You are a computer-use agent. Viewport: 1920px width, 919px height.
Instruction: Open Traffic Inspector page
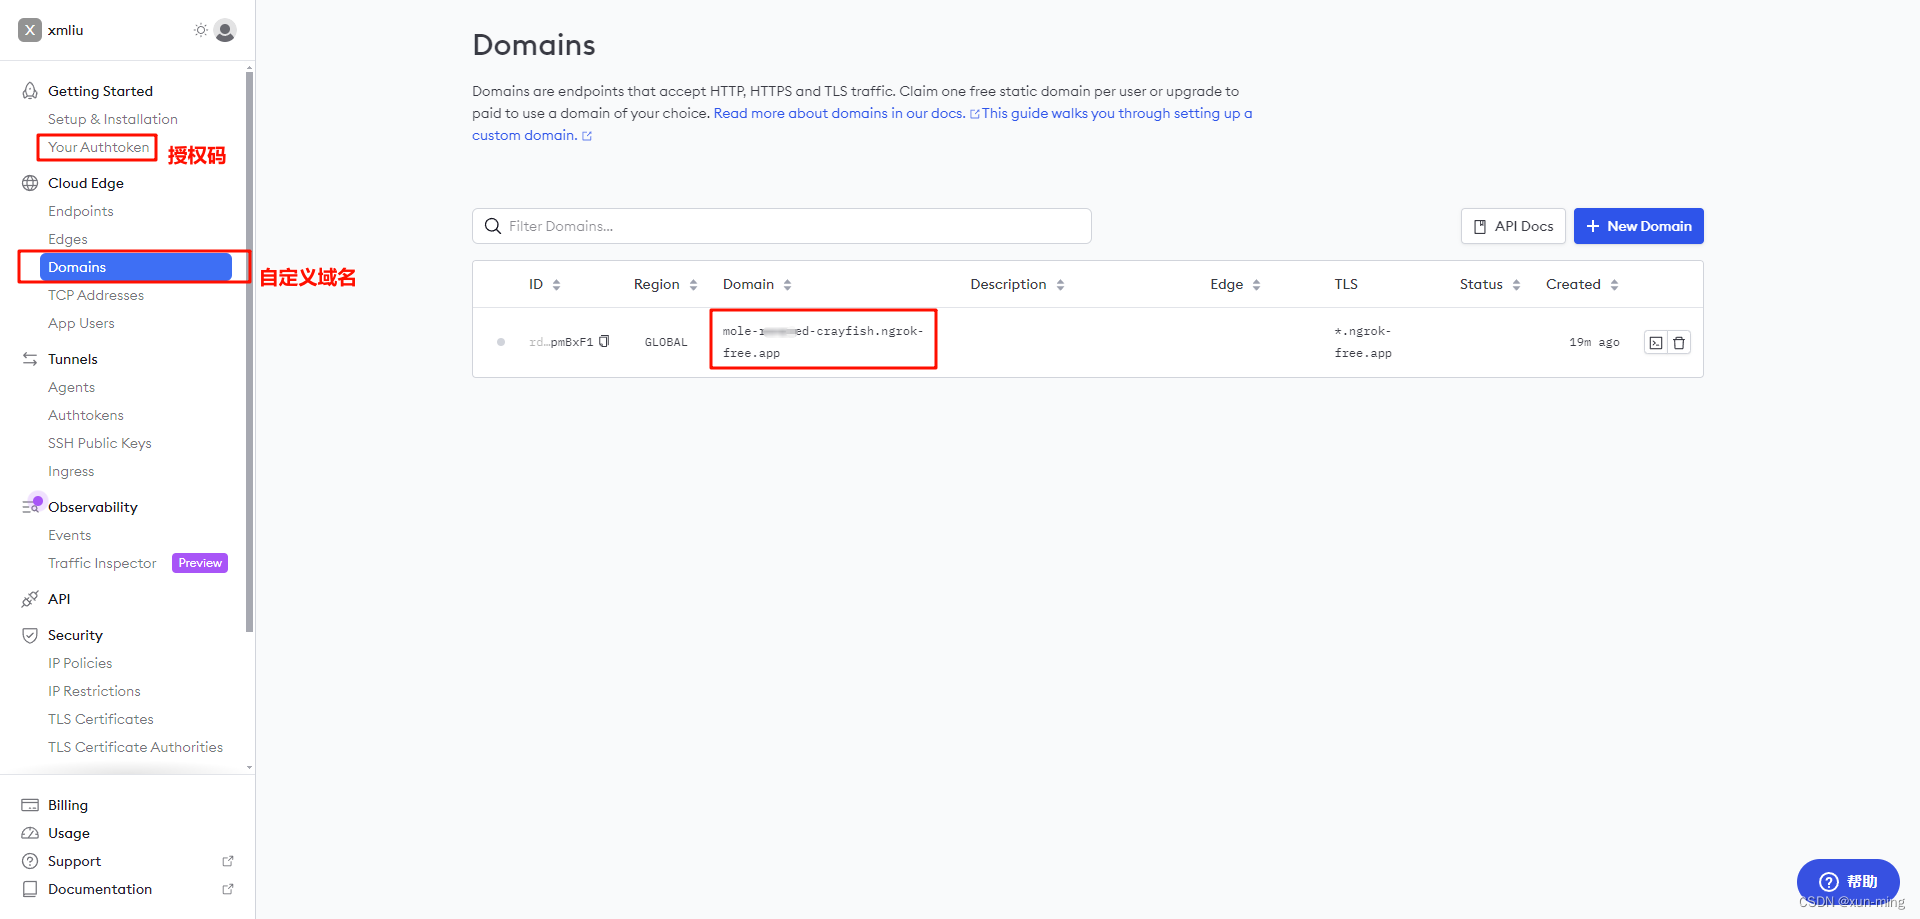click(102, 563)
